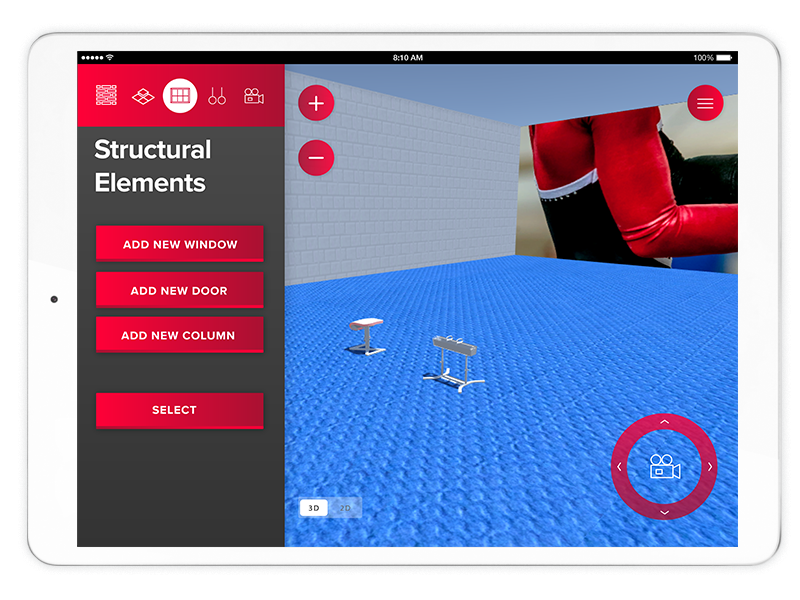Select the pommel horse in the scene
This screenshot has width=800, height=600.
[454, 363]
